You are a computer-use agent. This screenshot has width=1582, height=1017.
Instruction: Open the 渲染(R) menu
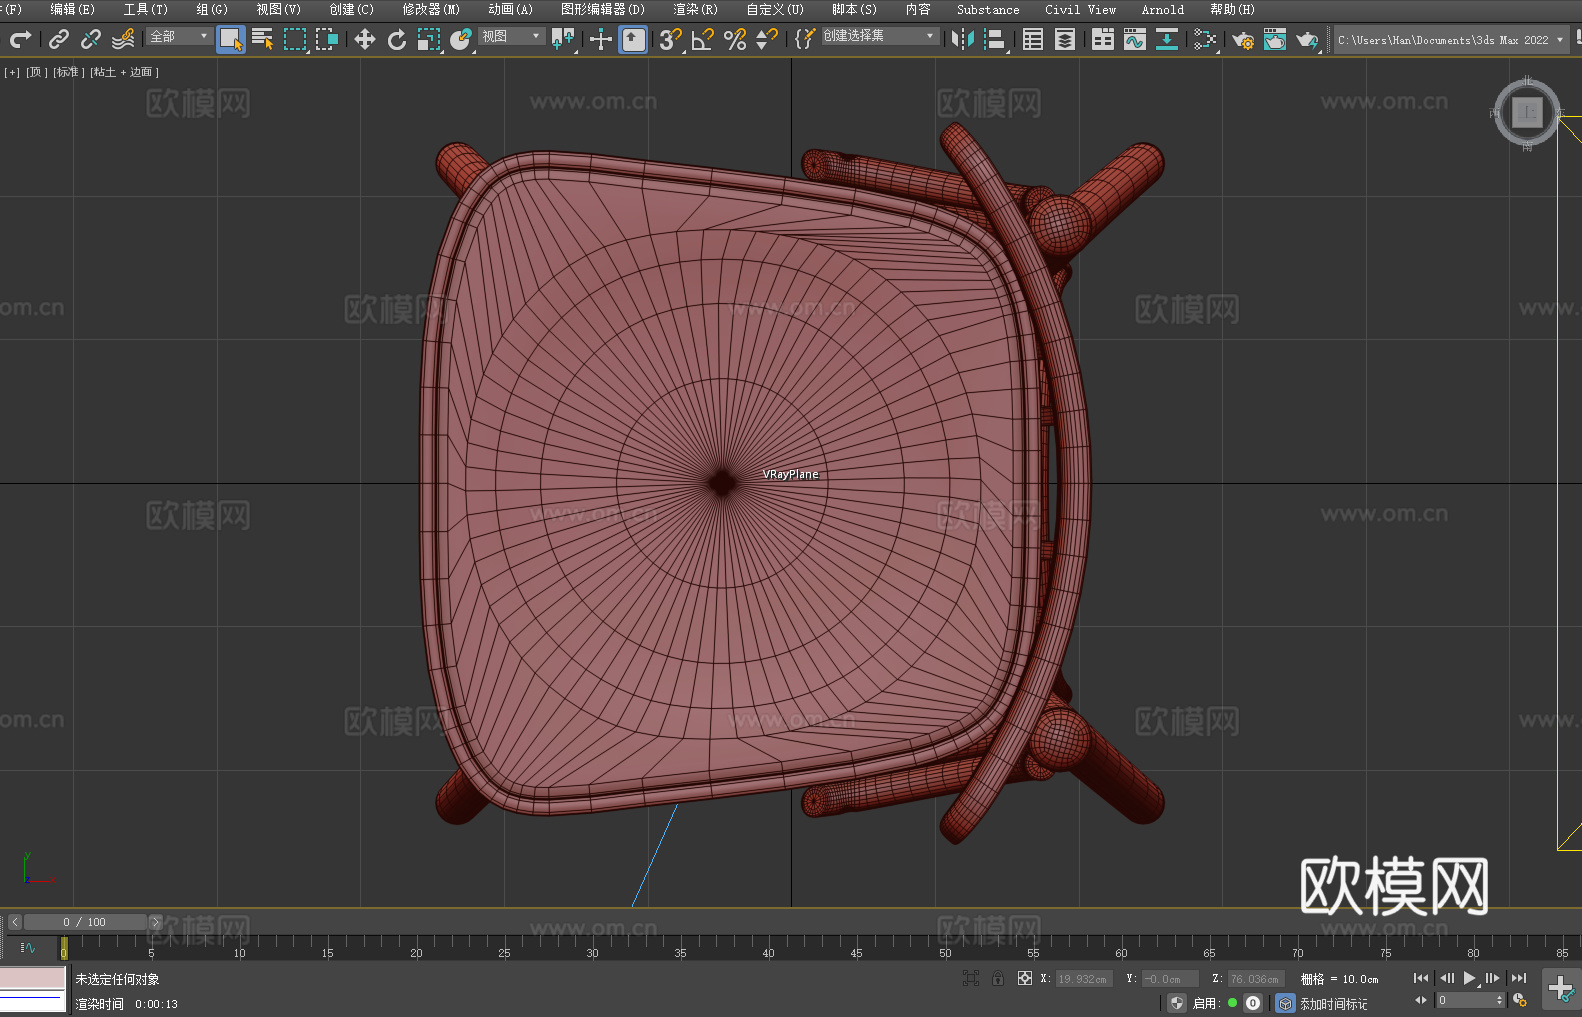coord(695,9)
